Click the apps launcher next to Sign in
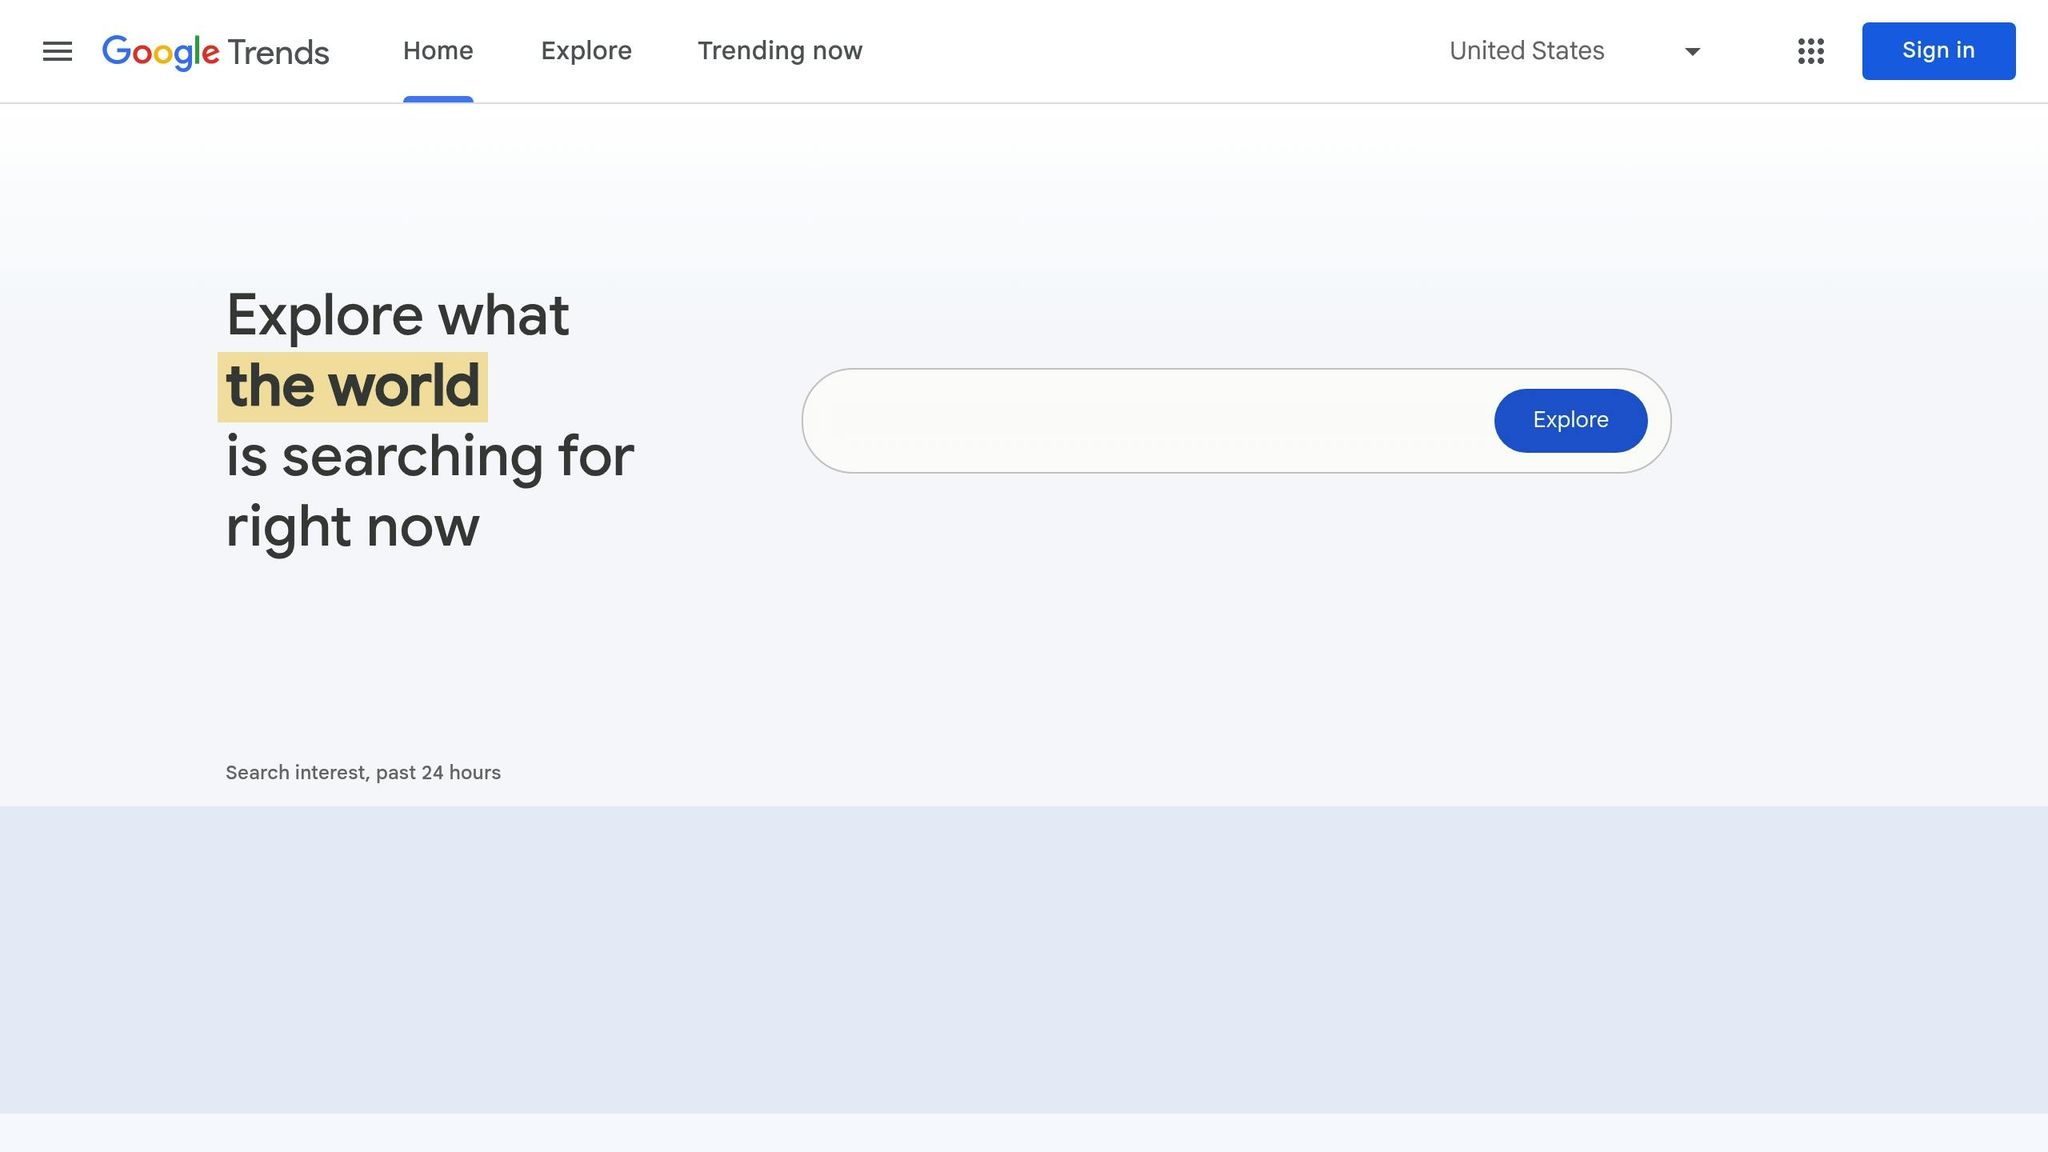The image size is (2048, 1152). click(1810, 51)
